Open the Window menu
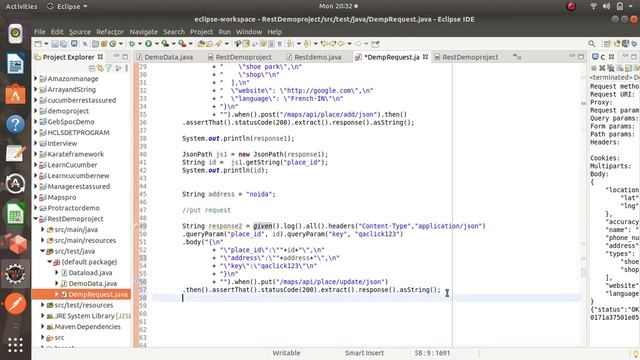This screenshot has height=360, width=640. click(249, 31)
